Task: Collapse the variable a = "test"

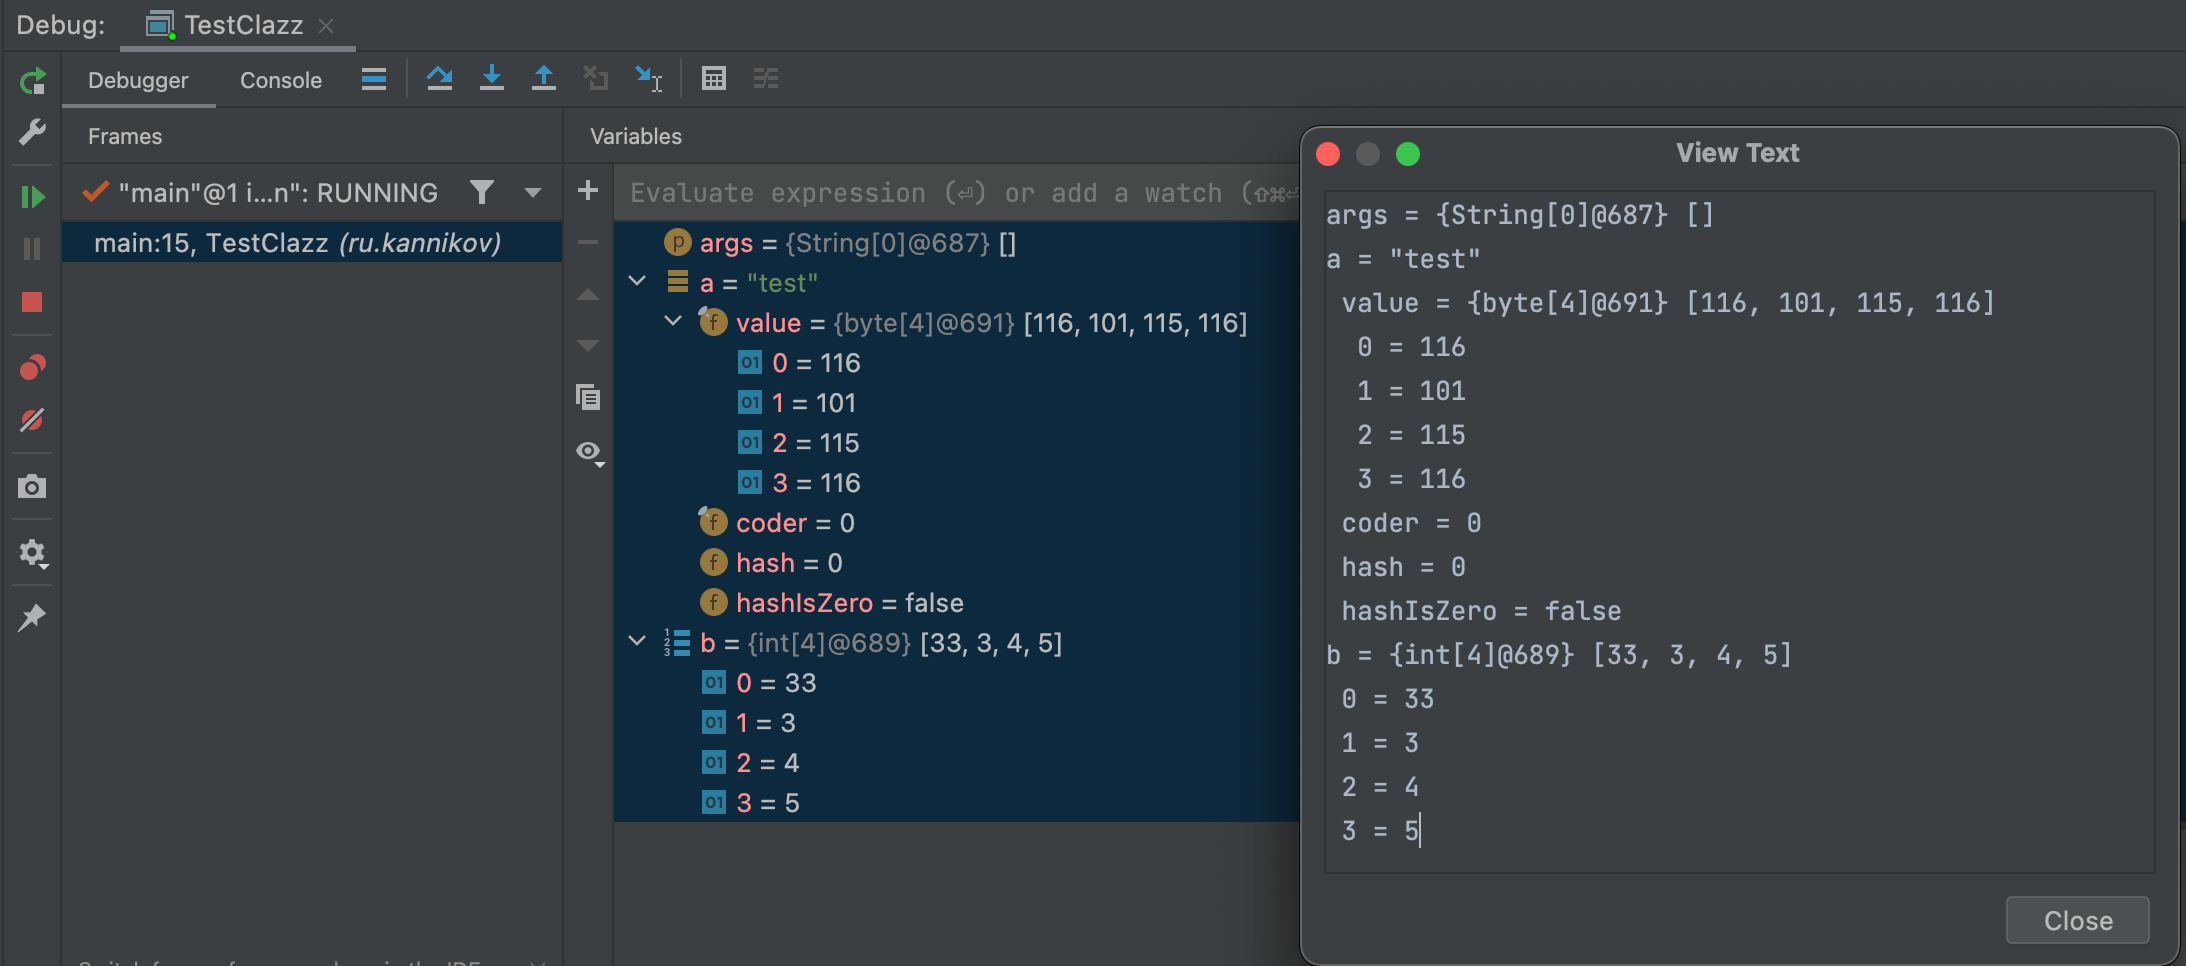Action: pyautogui.click(x=637, y=281)
